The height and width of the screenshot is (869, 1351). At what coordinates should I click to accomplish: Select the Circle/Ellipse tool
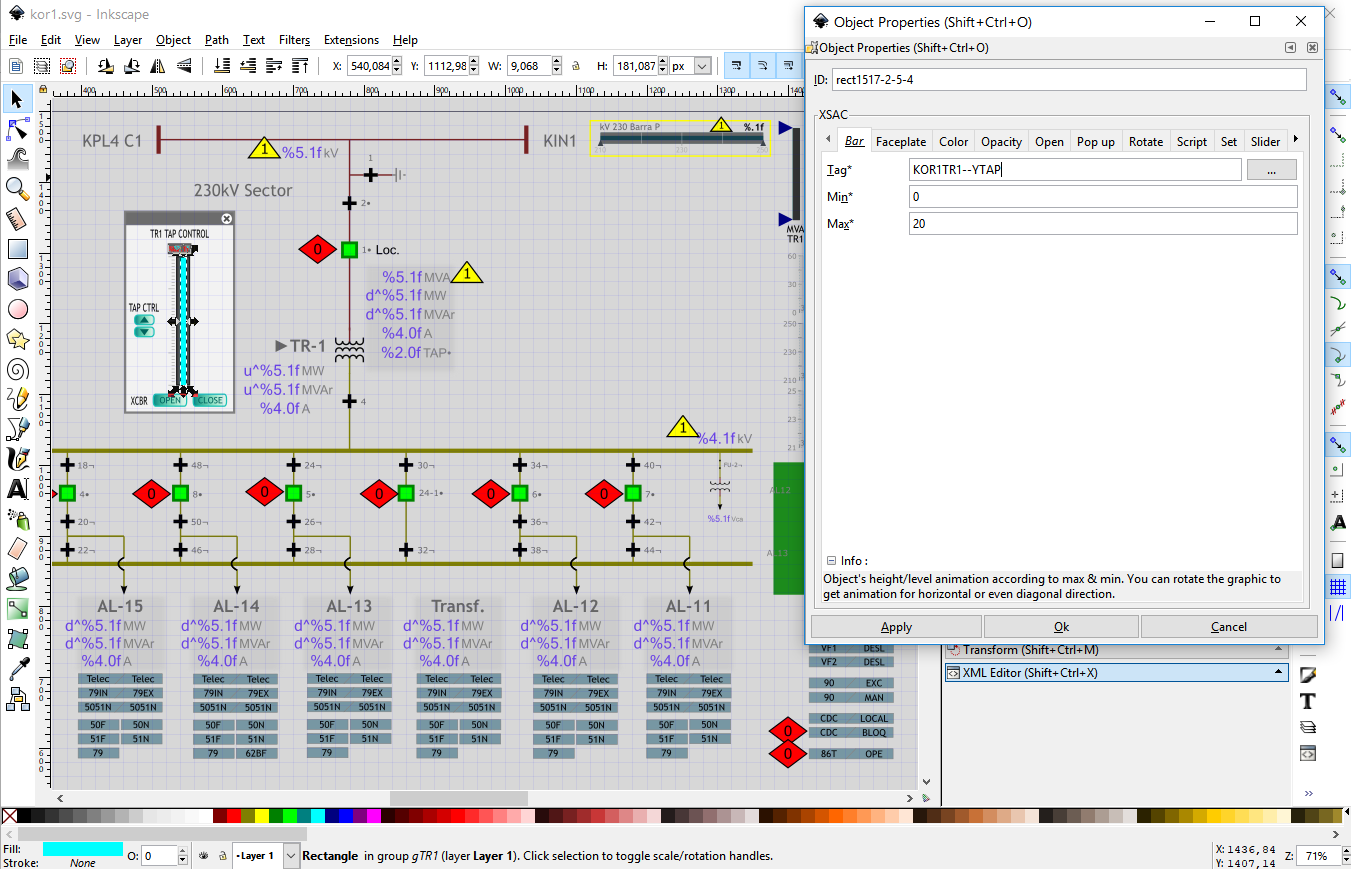coord(17,309)
